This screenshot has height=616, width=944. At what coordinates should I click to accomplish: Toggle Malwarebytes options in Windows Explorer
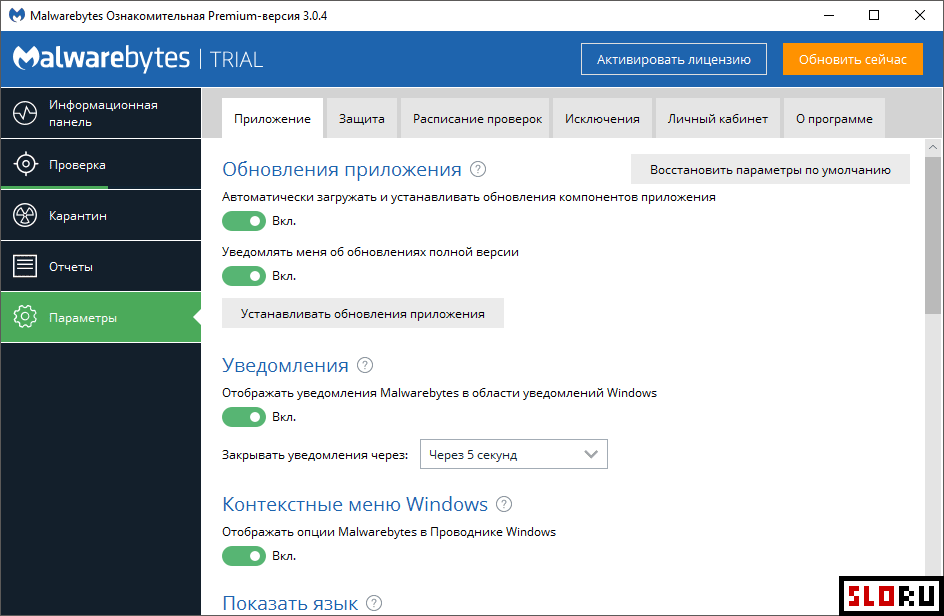244,556
